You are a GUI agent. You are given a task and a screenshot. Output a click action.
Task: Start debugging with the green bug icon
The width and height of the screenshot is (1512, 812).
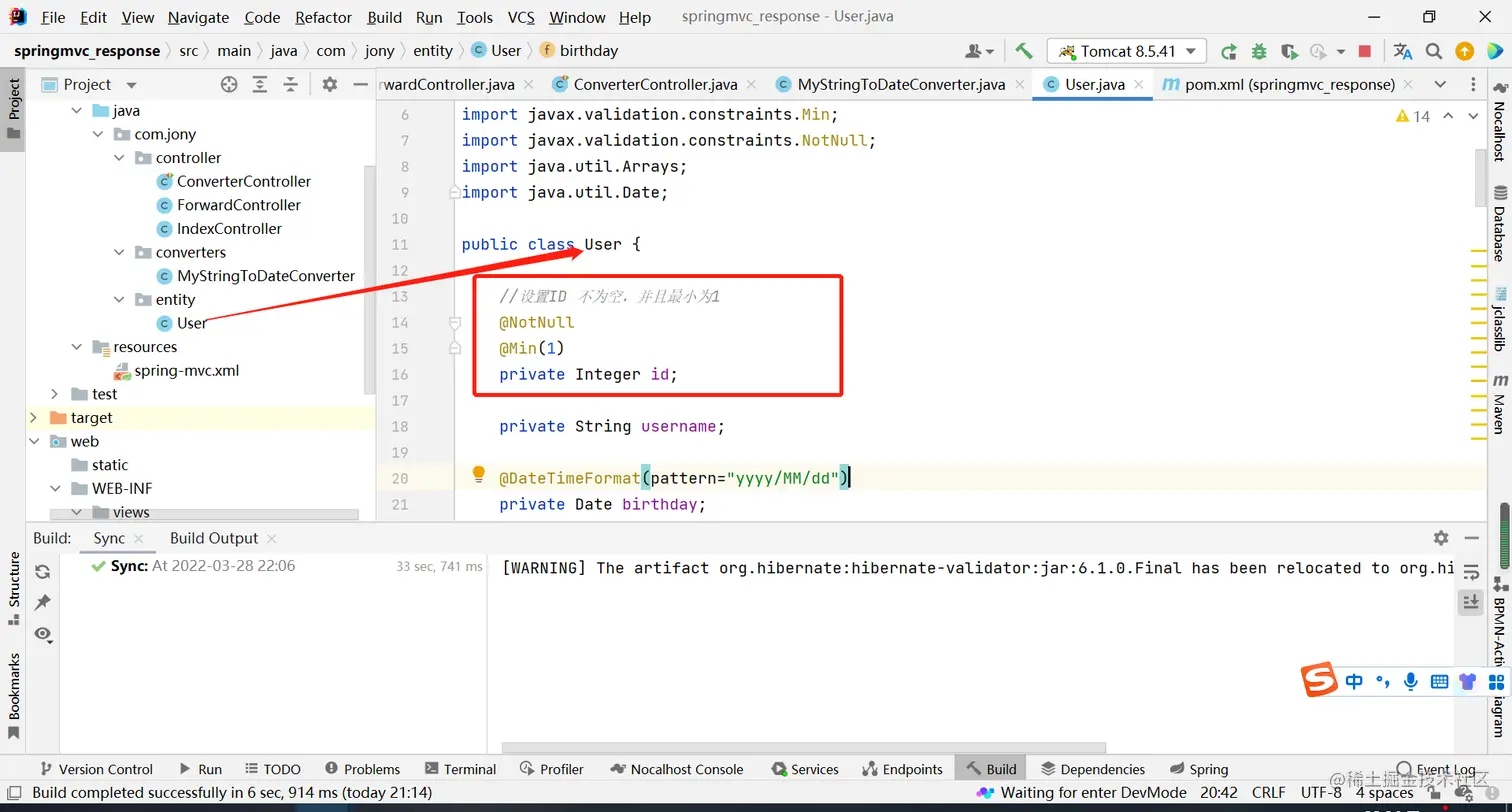tap(1259, 51)
